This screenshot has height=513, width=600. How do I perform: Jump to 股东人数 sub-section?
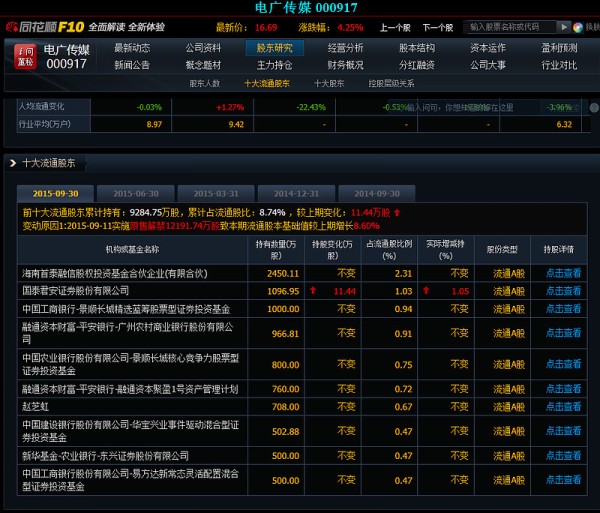[x=205, y=83]
